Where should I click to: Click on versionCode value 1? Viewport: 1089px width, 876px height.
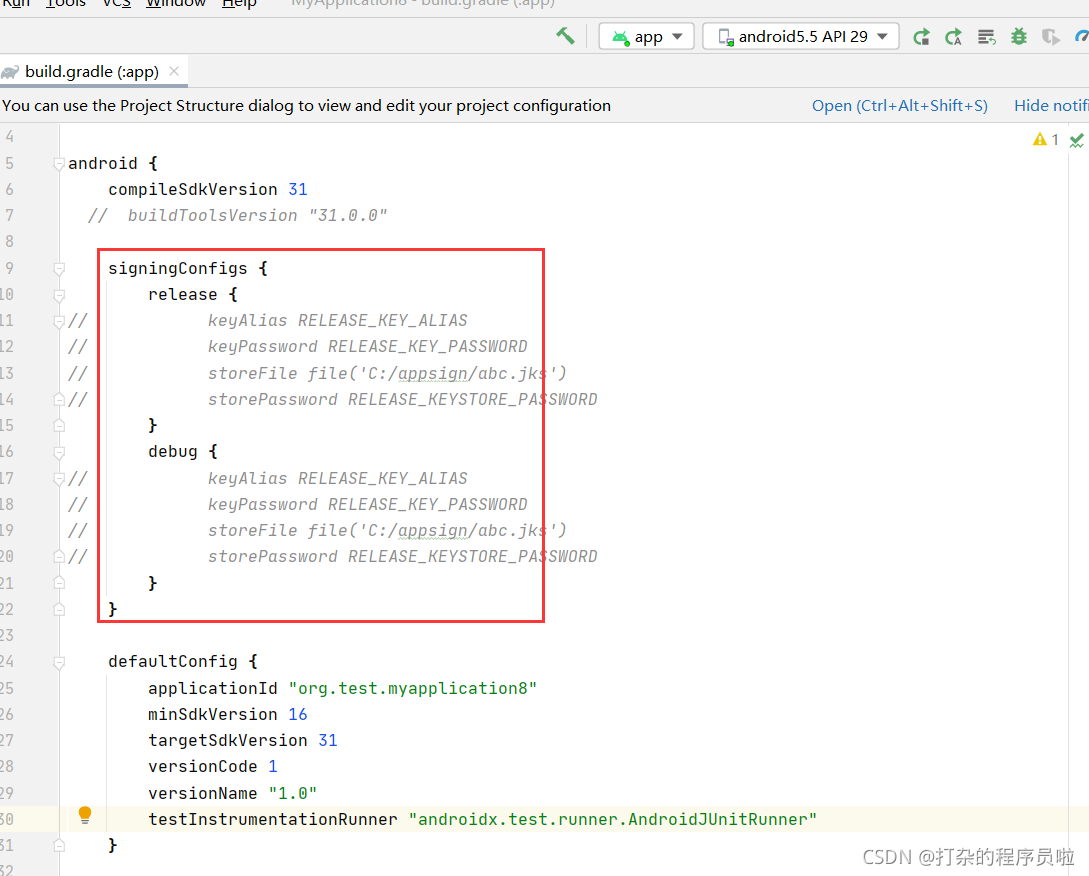273,767
